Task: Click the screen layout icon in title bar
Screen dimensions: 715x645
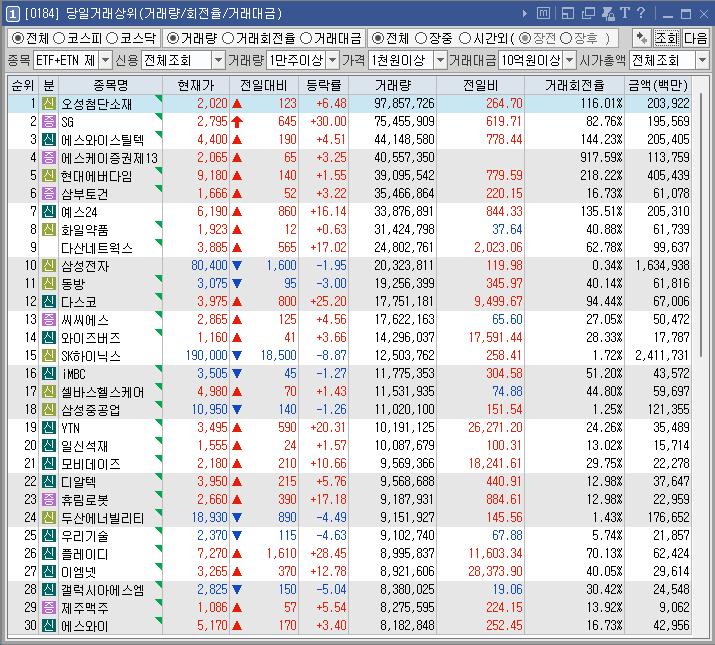Action: pos(568,14)
